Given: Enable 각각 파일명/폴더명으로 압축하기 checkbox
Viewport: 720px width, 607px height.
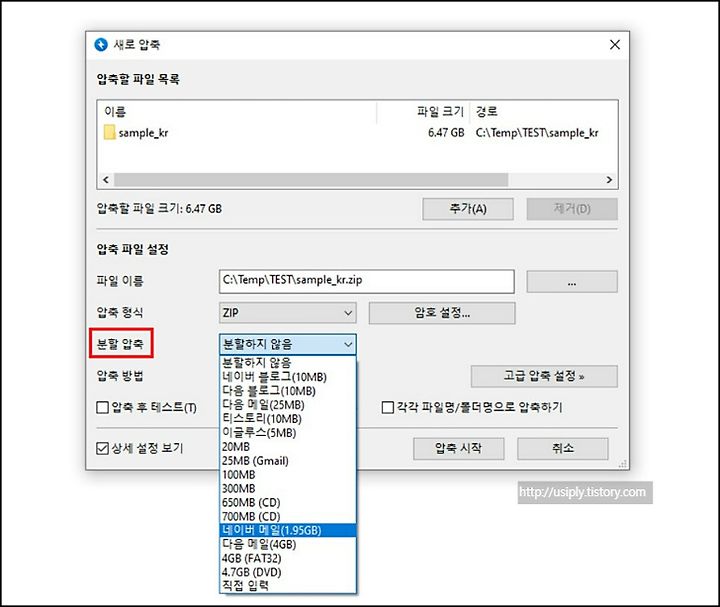Looking at the screenshot, I should point(388,407).
